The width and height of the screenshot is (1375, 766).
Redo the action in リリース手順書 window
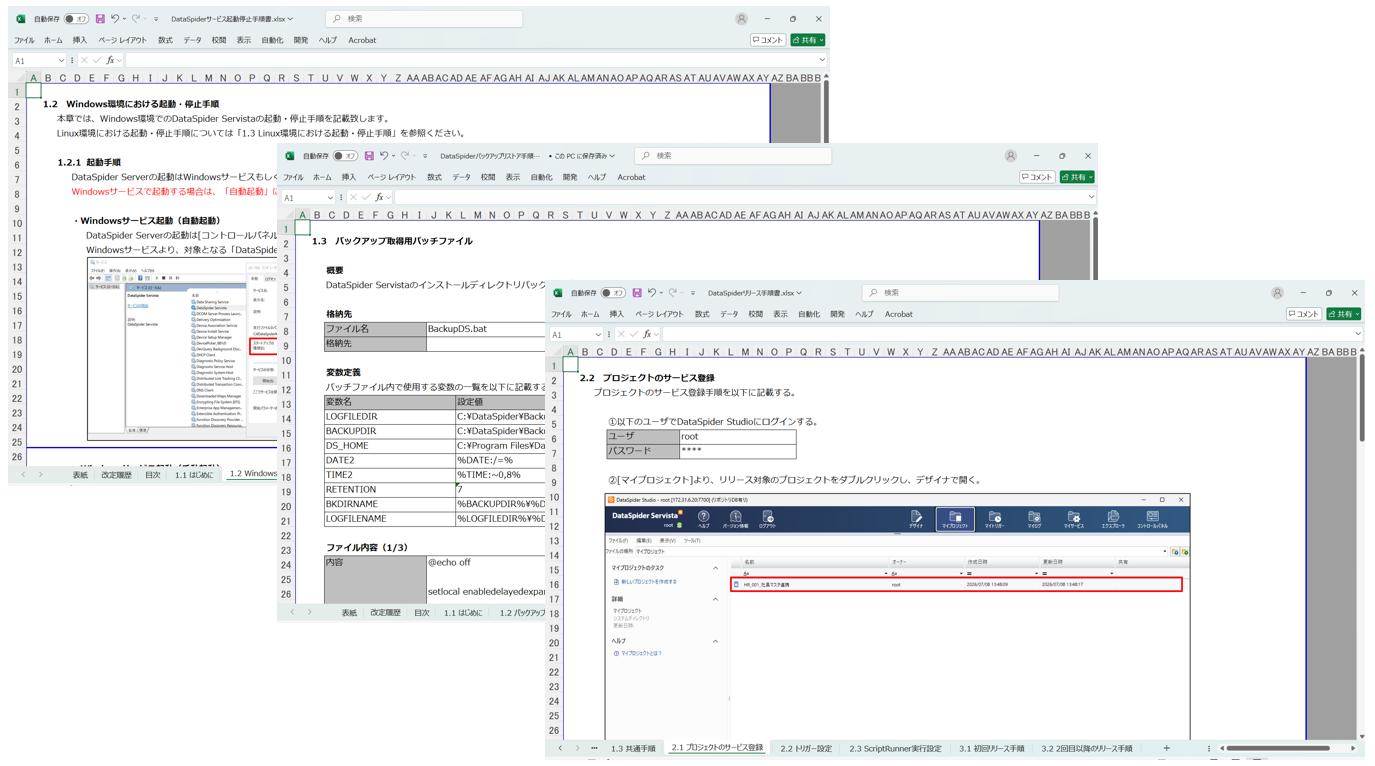pyautogui.click(x=673, y=293)
